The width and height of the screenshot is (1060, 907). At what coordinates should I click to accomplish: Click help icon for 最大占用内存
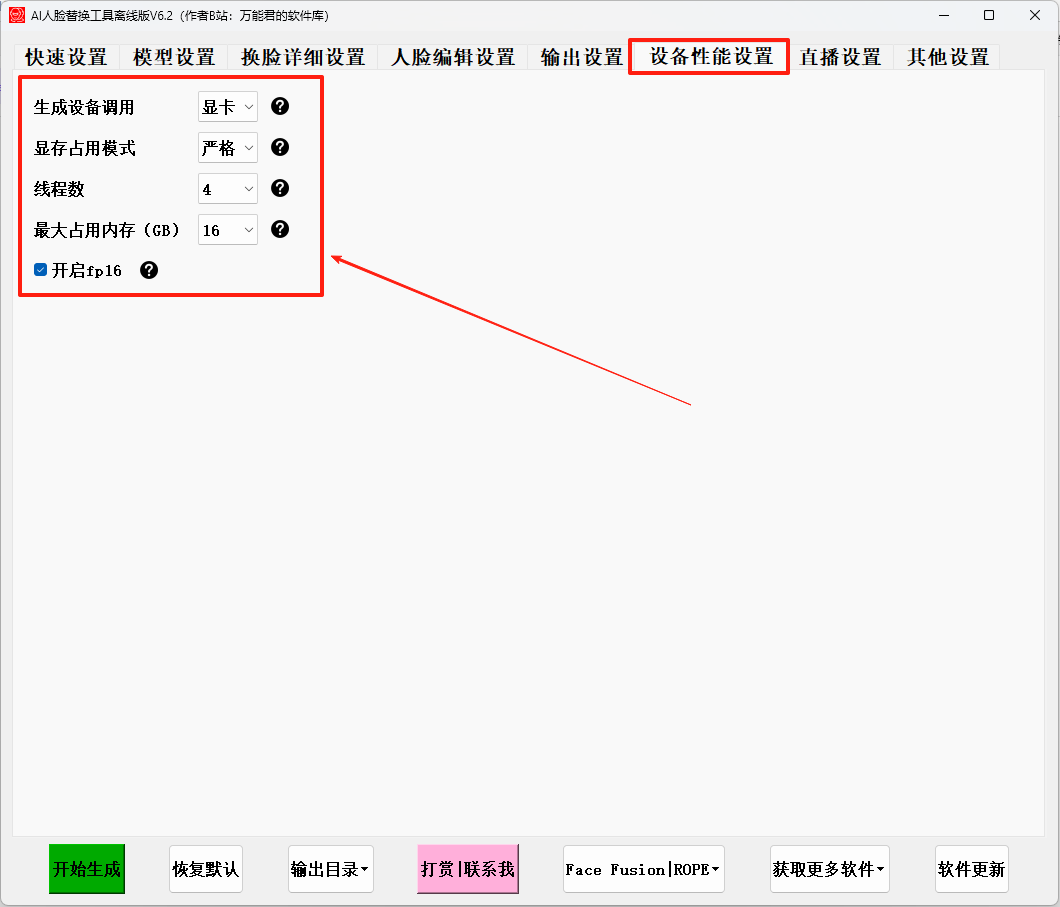(x=280, y=229)
